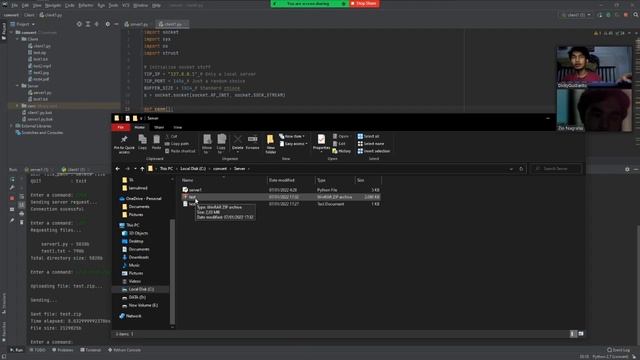The width and height of the screenshot is (640, 360).
Task: Click History in the Open group
Action: [x=341, y=151]
